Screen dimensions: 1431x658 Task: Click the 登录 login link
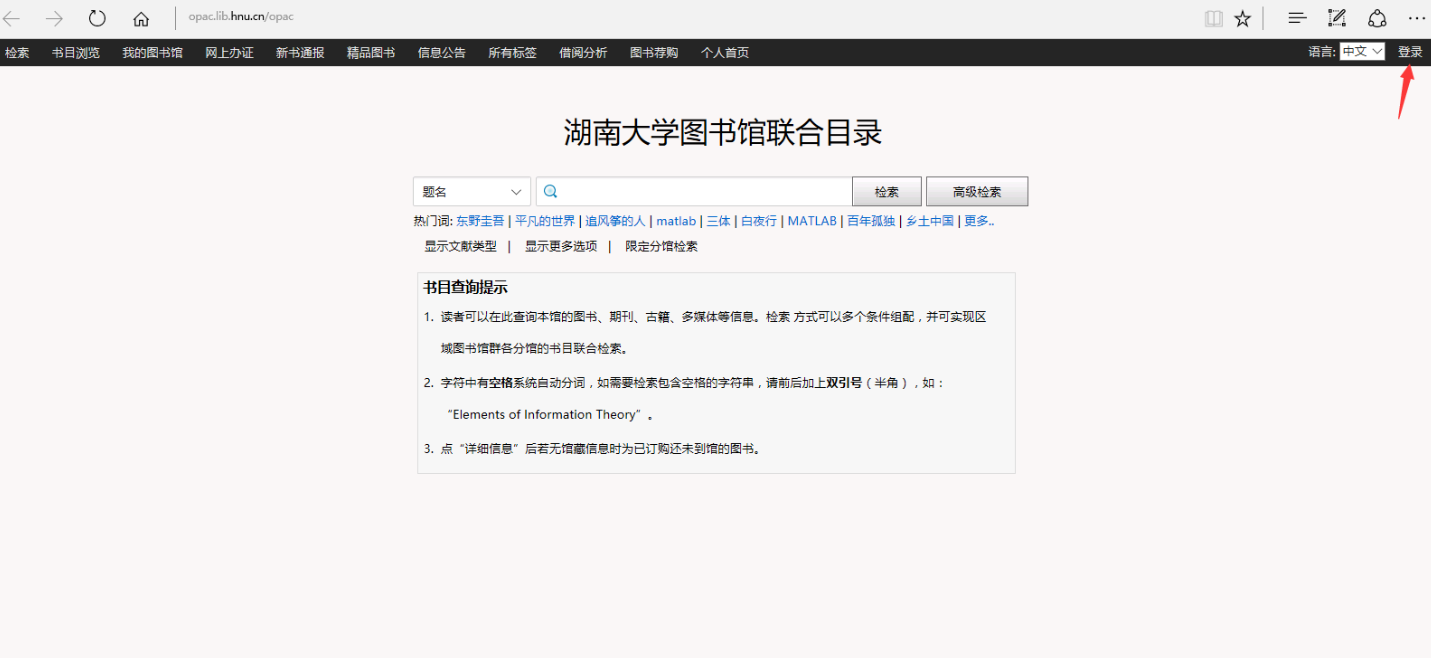1410,52
